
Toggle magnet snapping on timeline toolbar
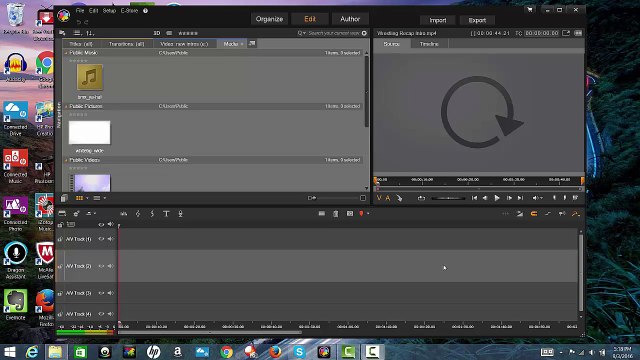point(533,213)
